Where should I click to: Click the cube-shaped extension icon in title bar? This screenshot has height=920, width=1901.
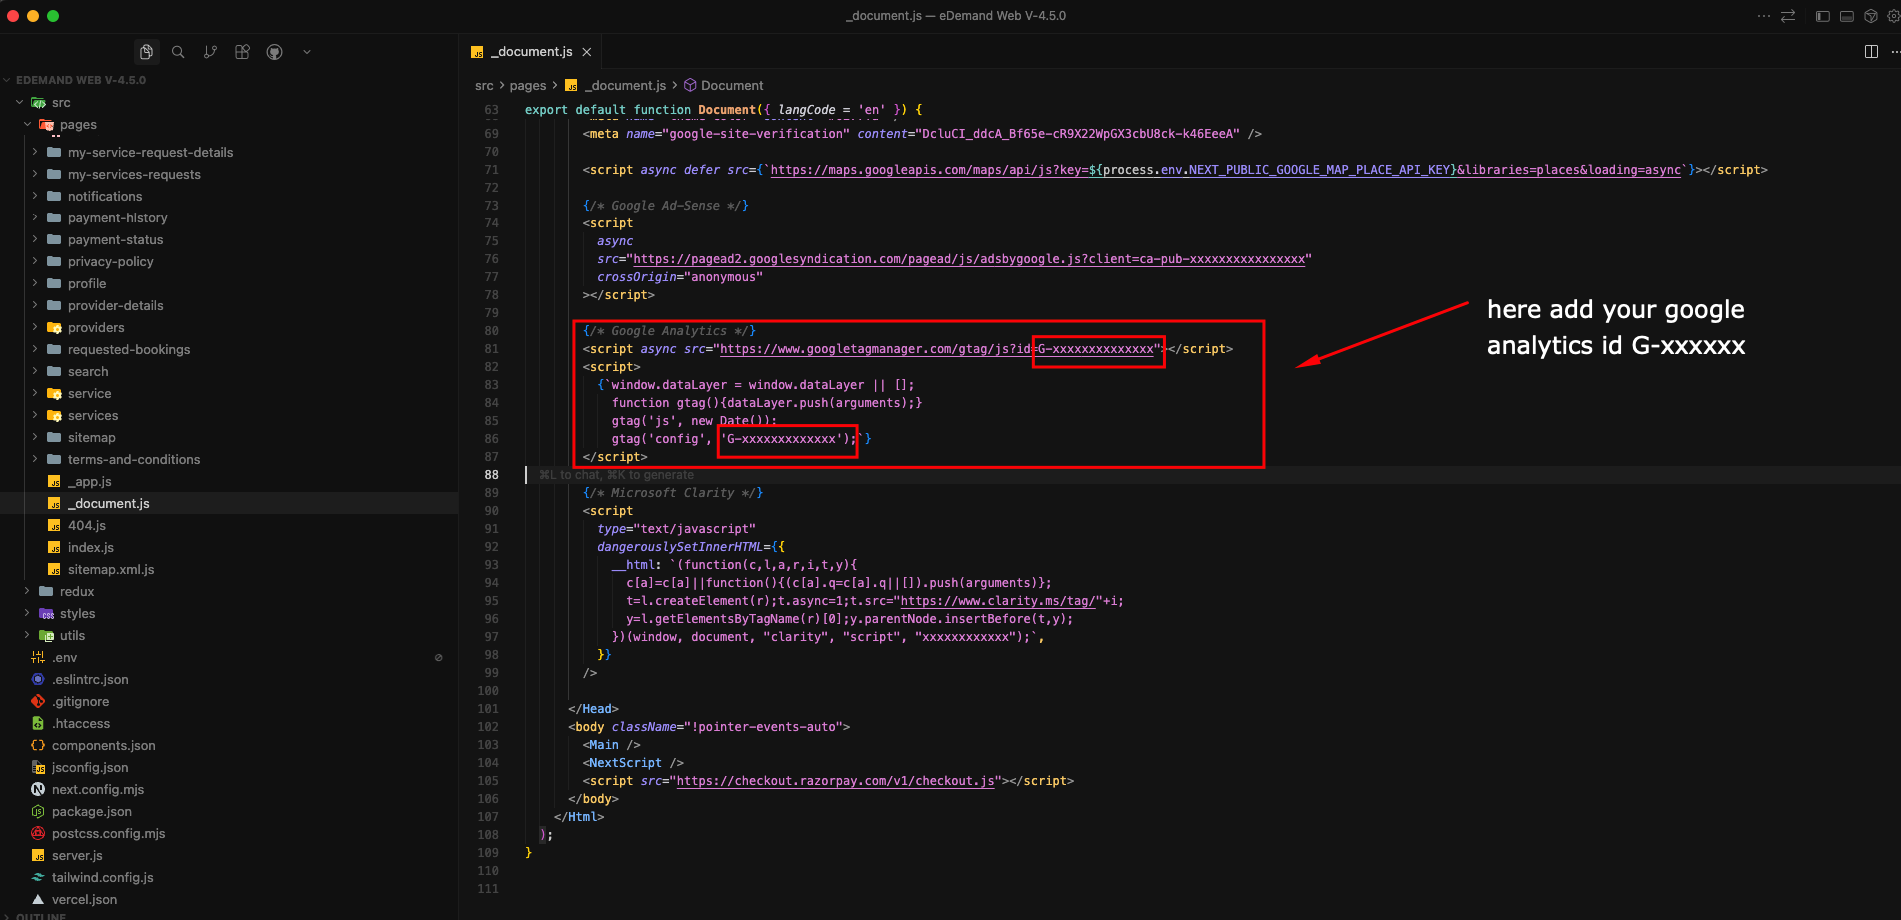[1869, 15]
